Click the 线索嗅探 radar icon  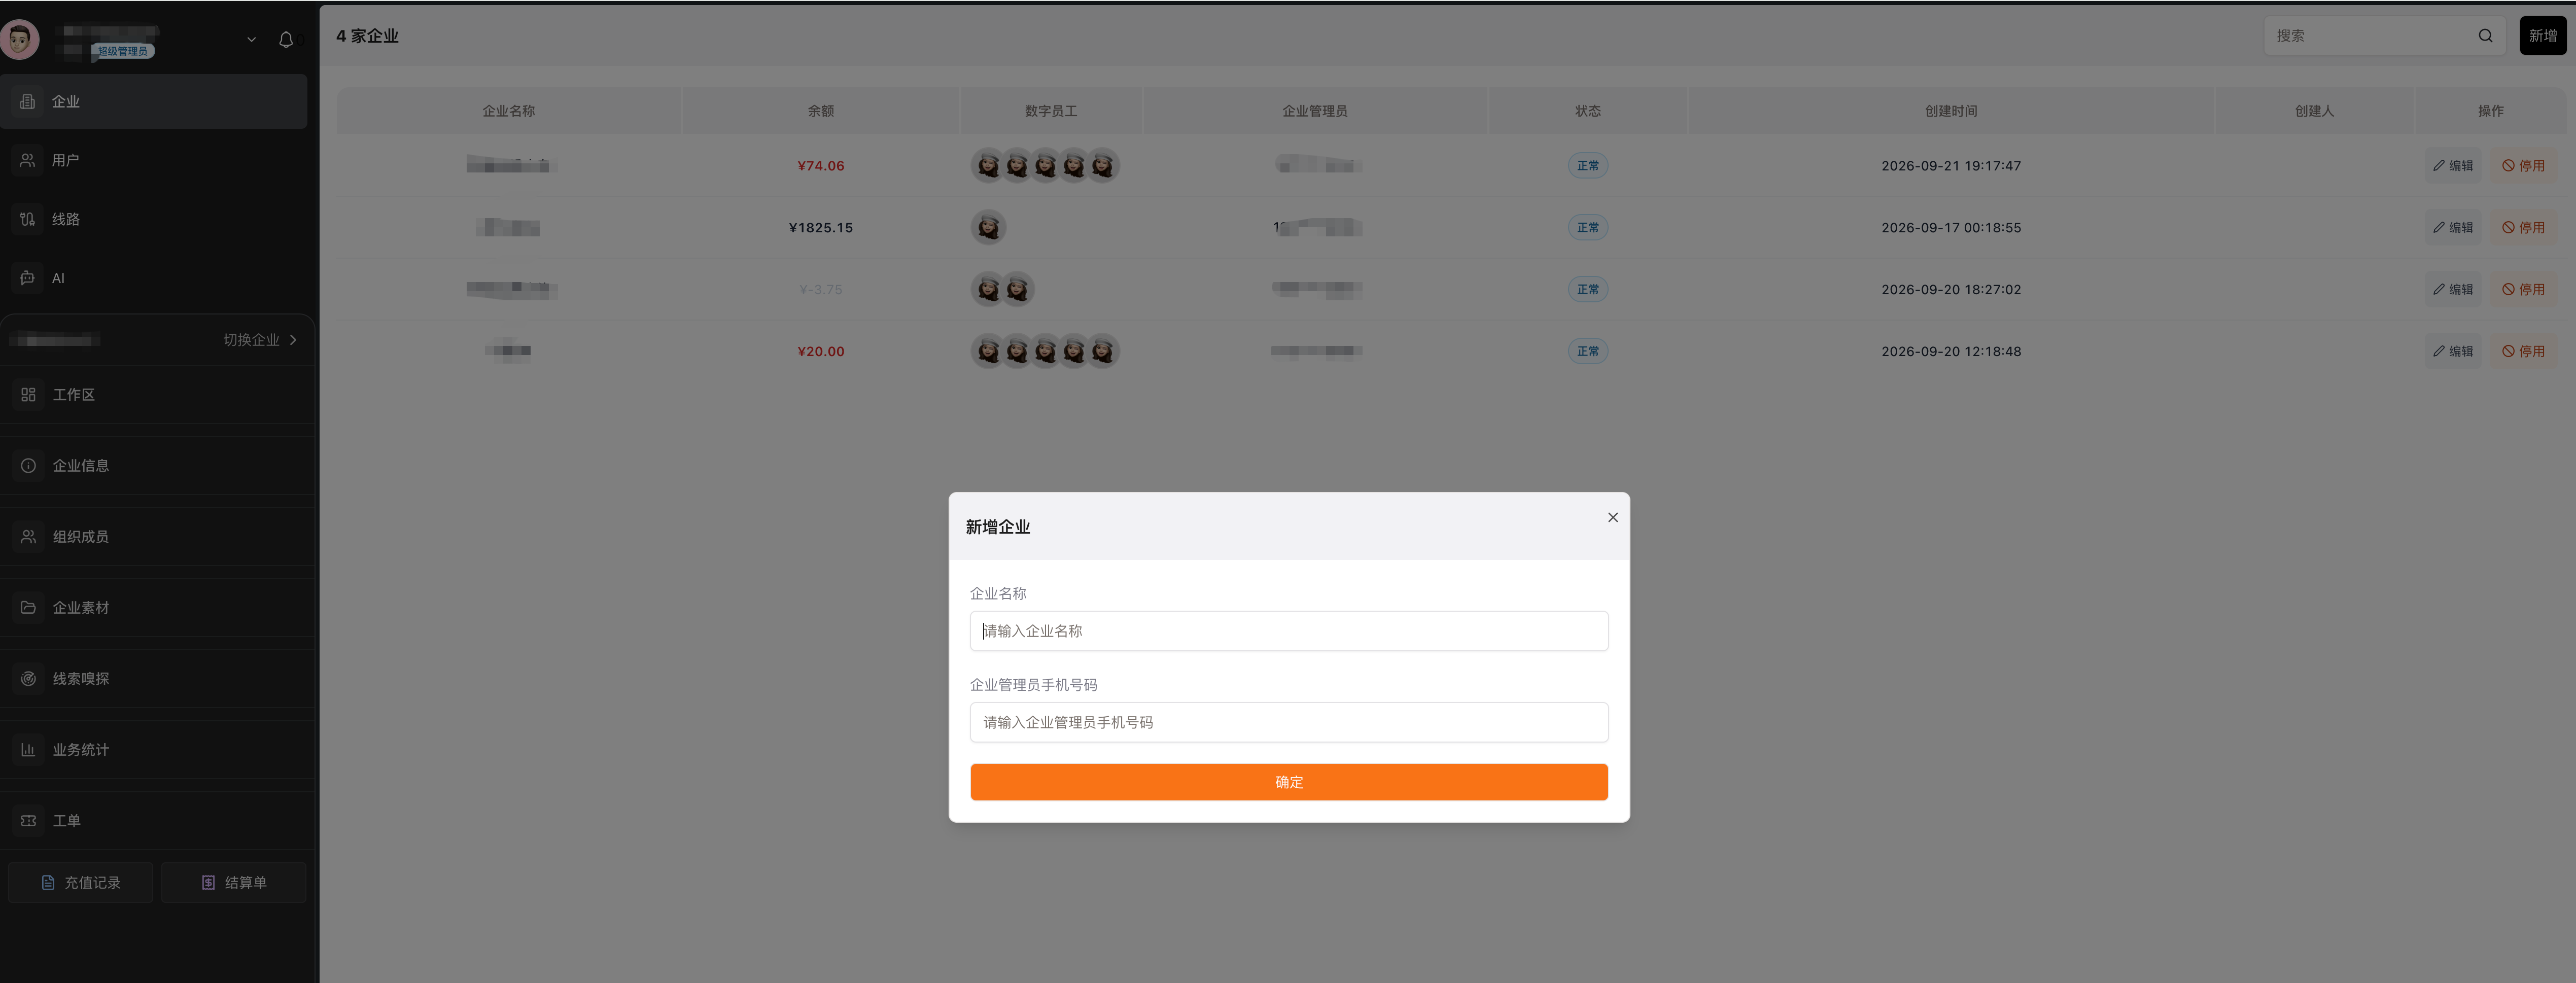[28, 679]
